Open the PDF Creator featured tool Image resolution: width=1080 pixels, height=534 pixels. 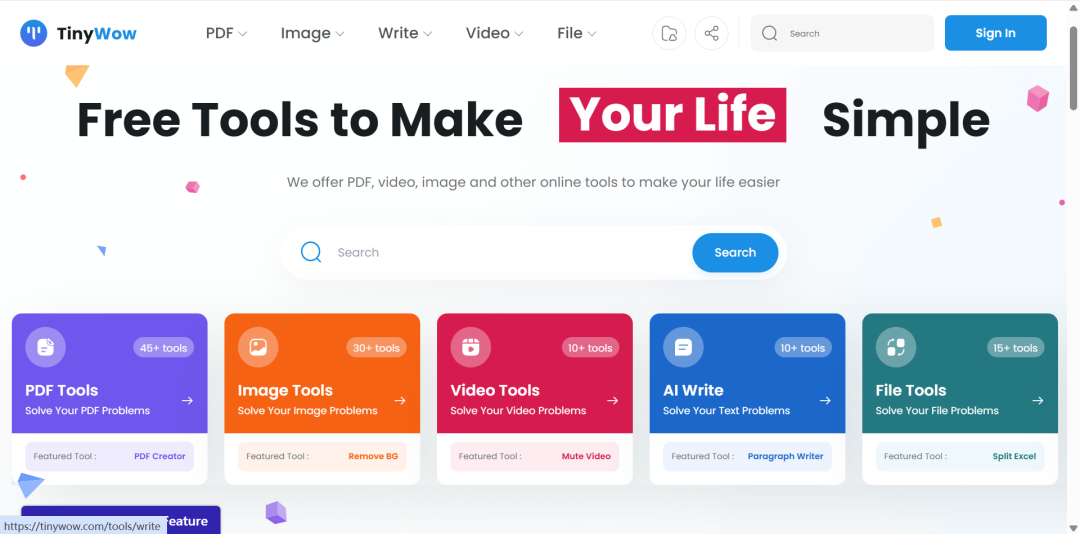click(x=160, y=456)
